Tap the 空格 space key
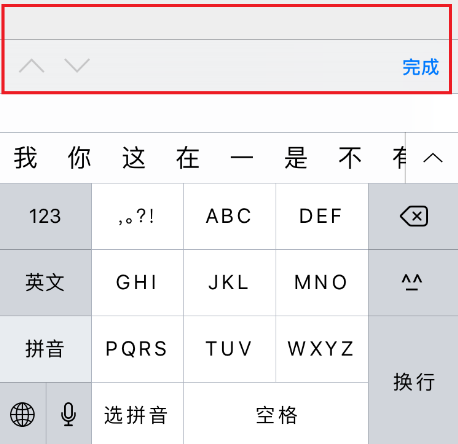This screenshot has height=444, width=458. [276, 414]
